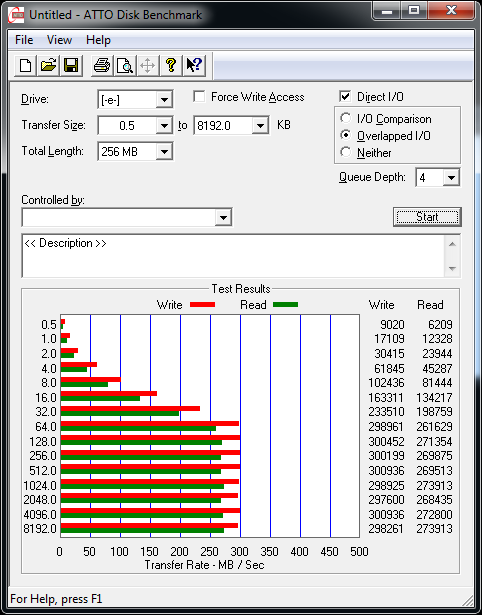Open the Controlled by combo box
The height and width of the screenshot is (615, 482).
coord(127,217)
